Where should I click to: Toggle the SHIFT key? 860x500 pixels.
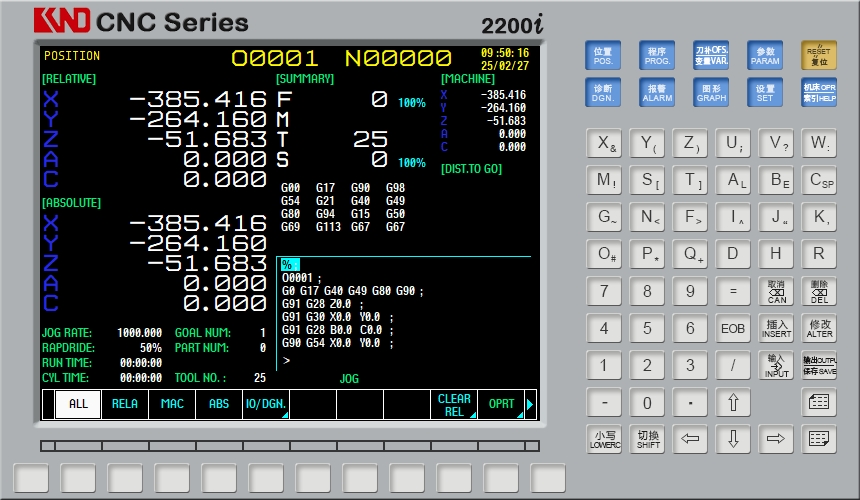click(648, 439)
